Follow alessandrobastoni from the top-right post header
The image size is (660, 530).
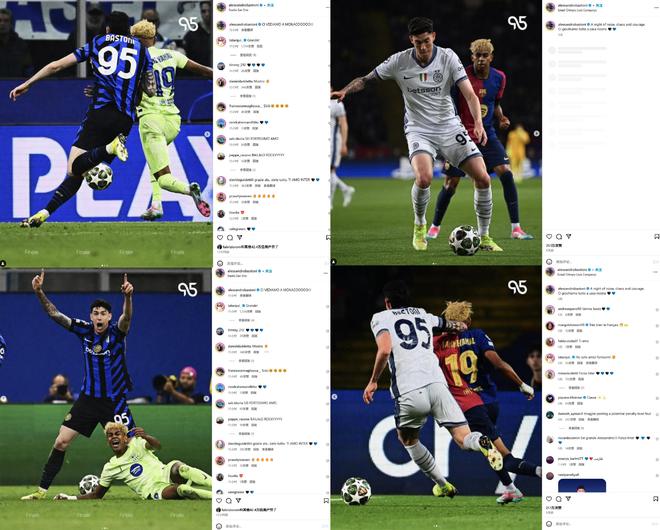[x=600, y=5]
